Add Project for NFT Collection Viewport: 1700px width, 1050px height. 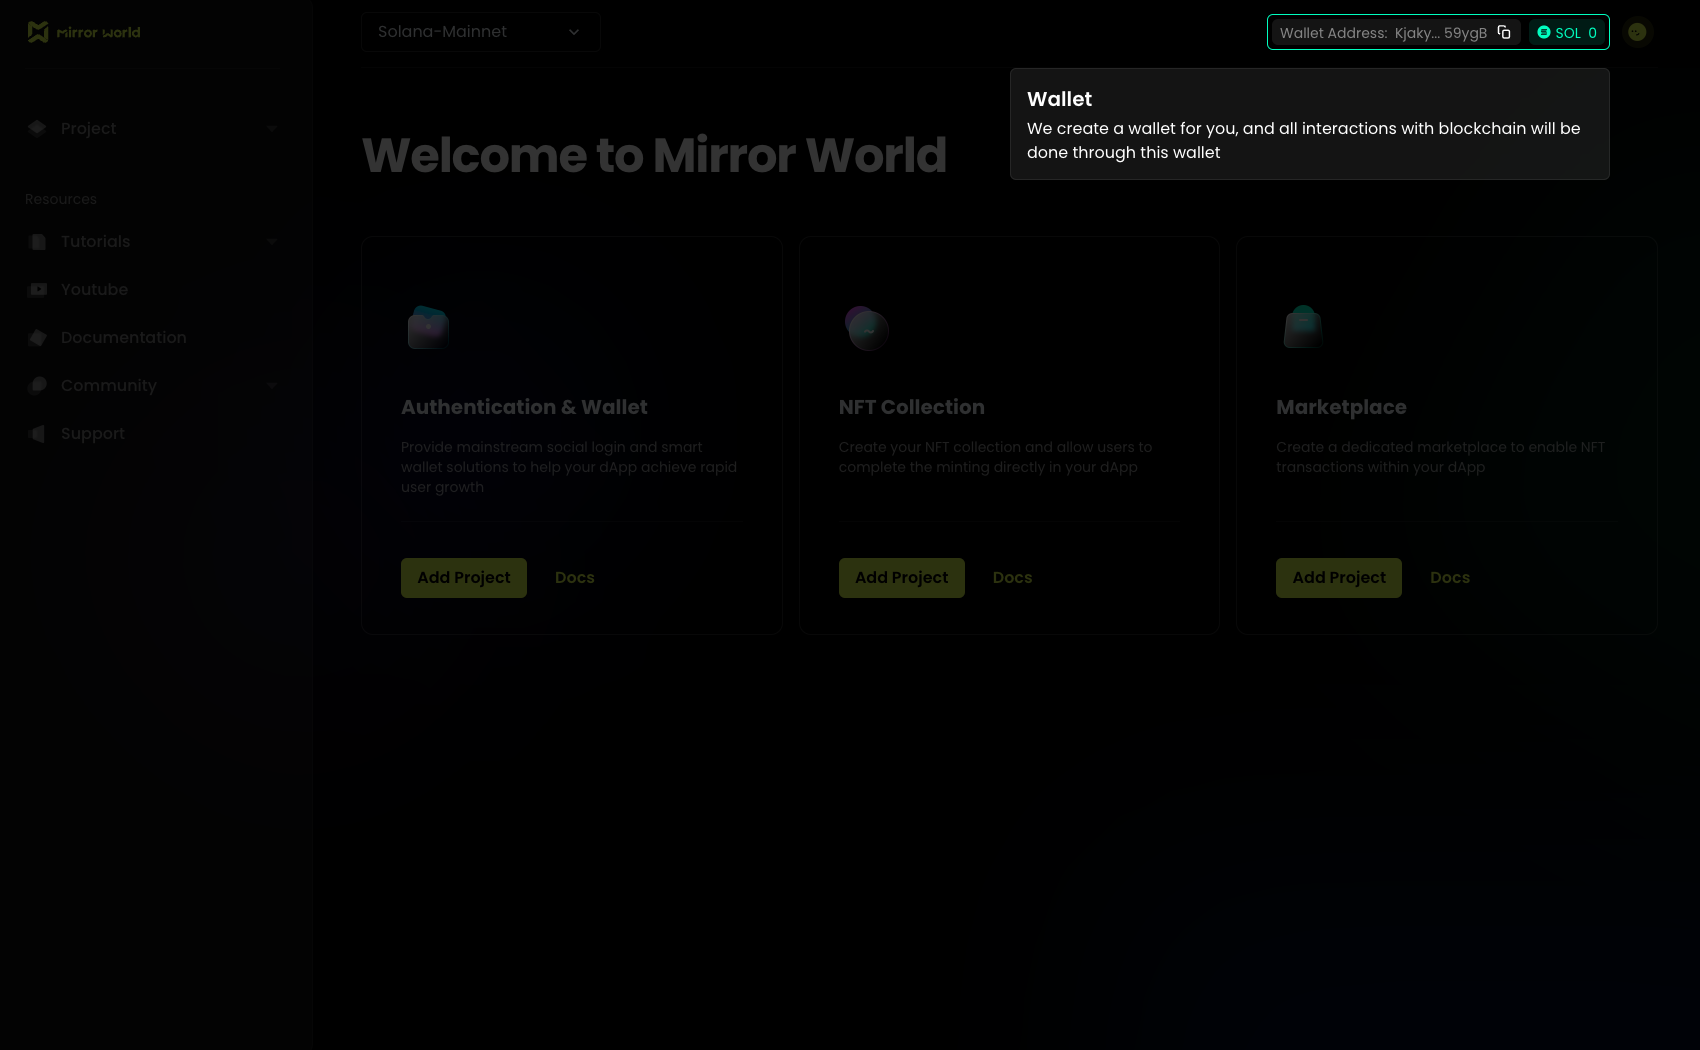click(x=902, y=578)
